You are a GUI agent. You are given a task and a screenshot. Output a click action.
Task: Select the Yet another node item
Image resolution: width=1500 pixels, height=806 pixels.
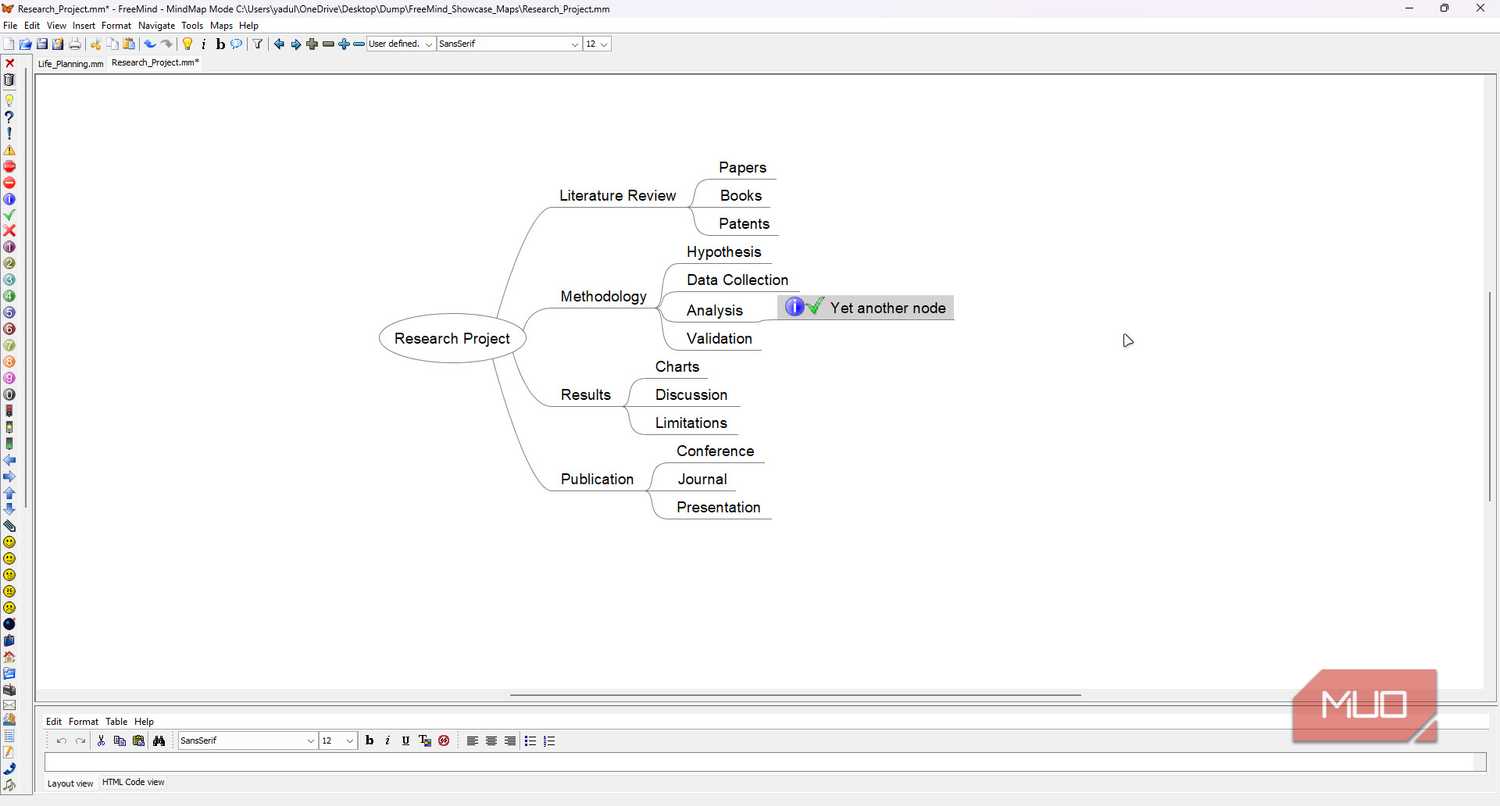click(866, 307)
